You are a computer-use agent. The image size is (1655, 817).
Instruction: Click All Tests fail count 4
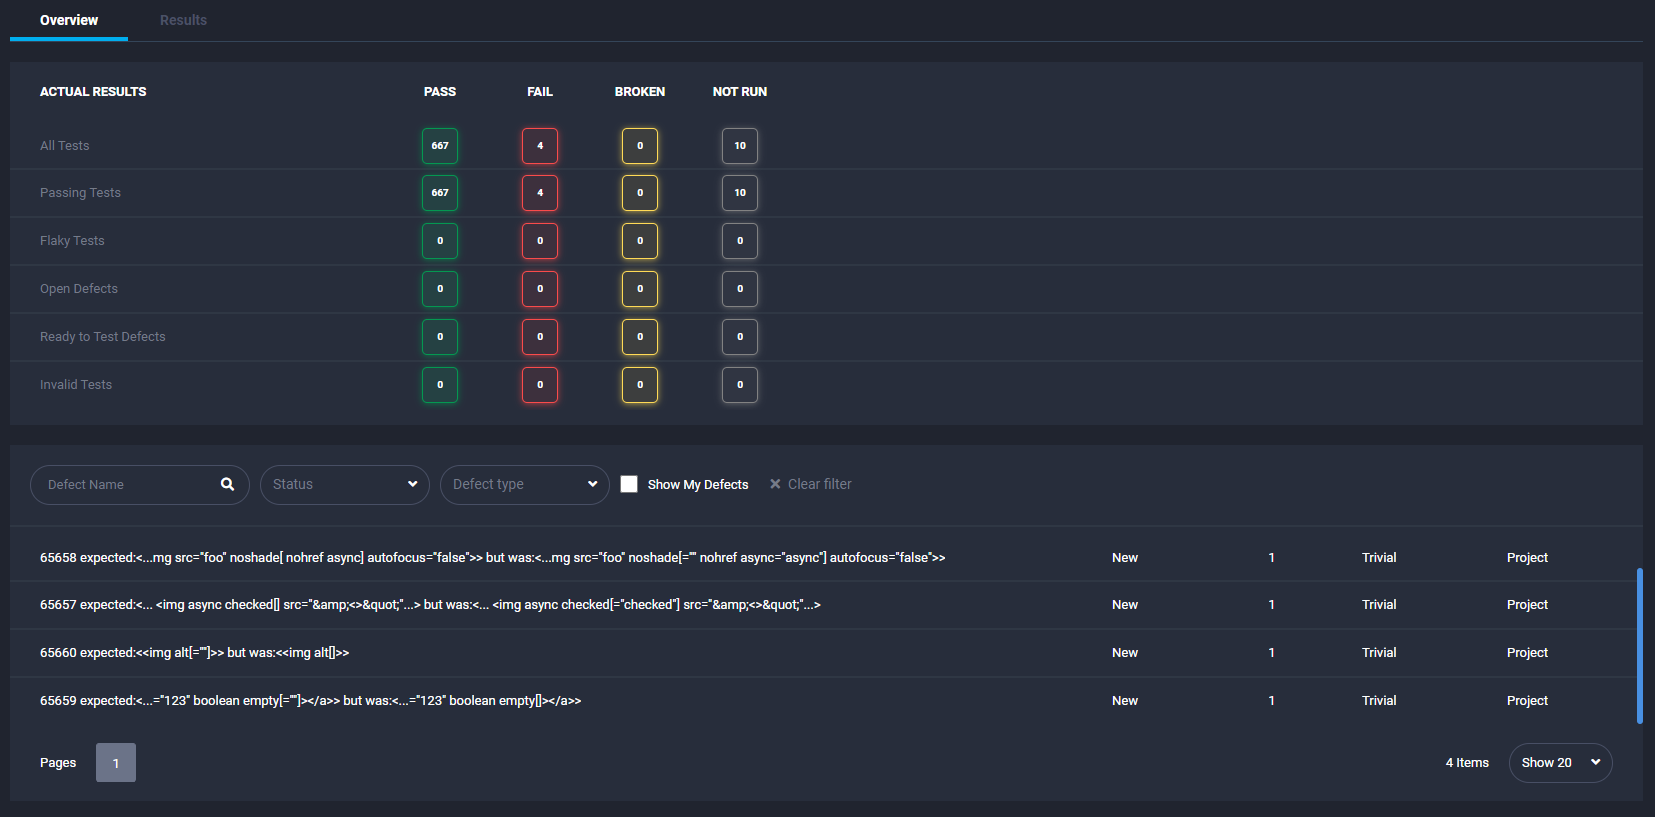click(540, 146)
